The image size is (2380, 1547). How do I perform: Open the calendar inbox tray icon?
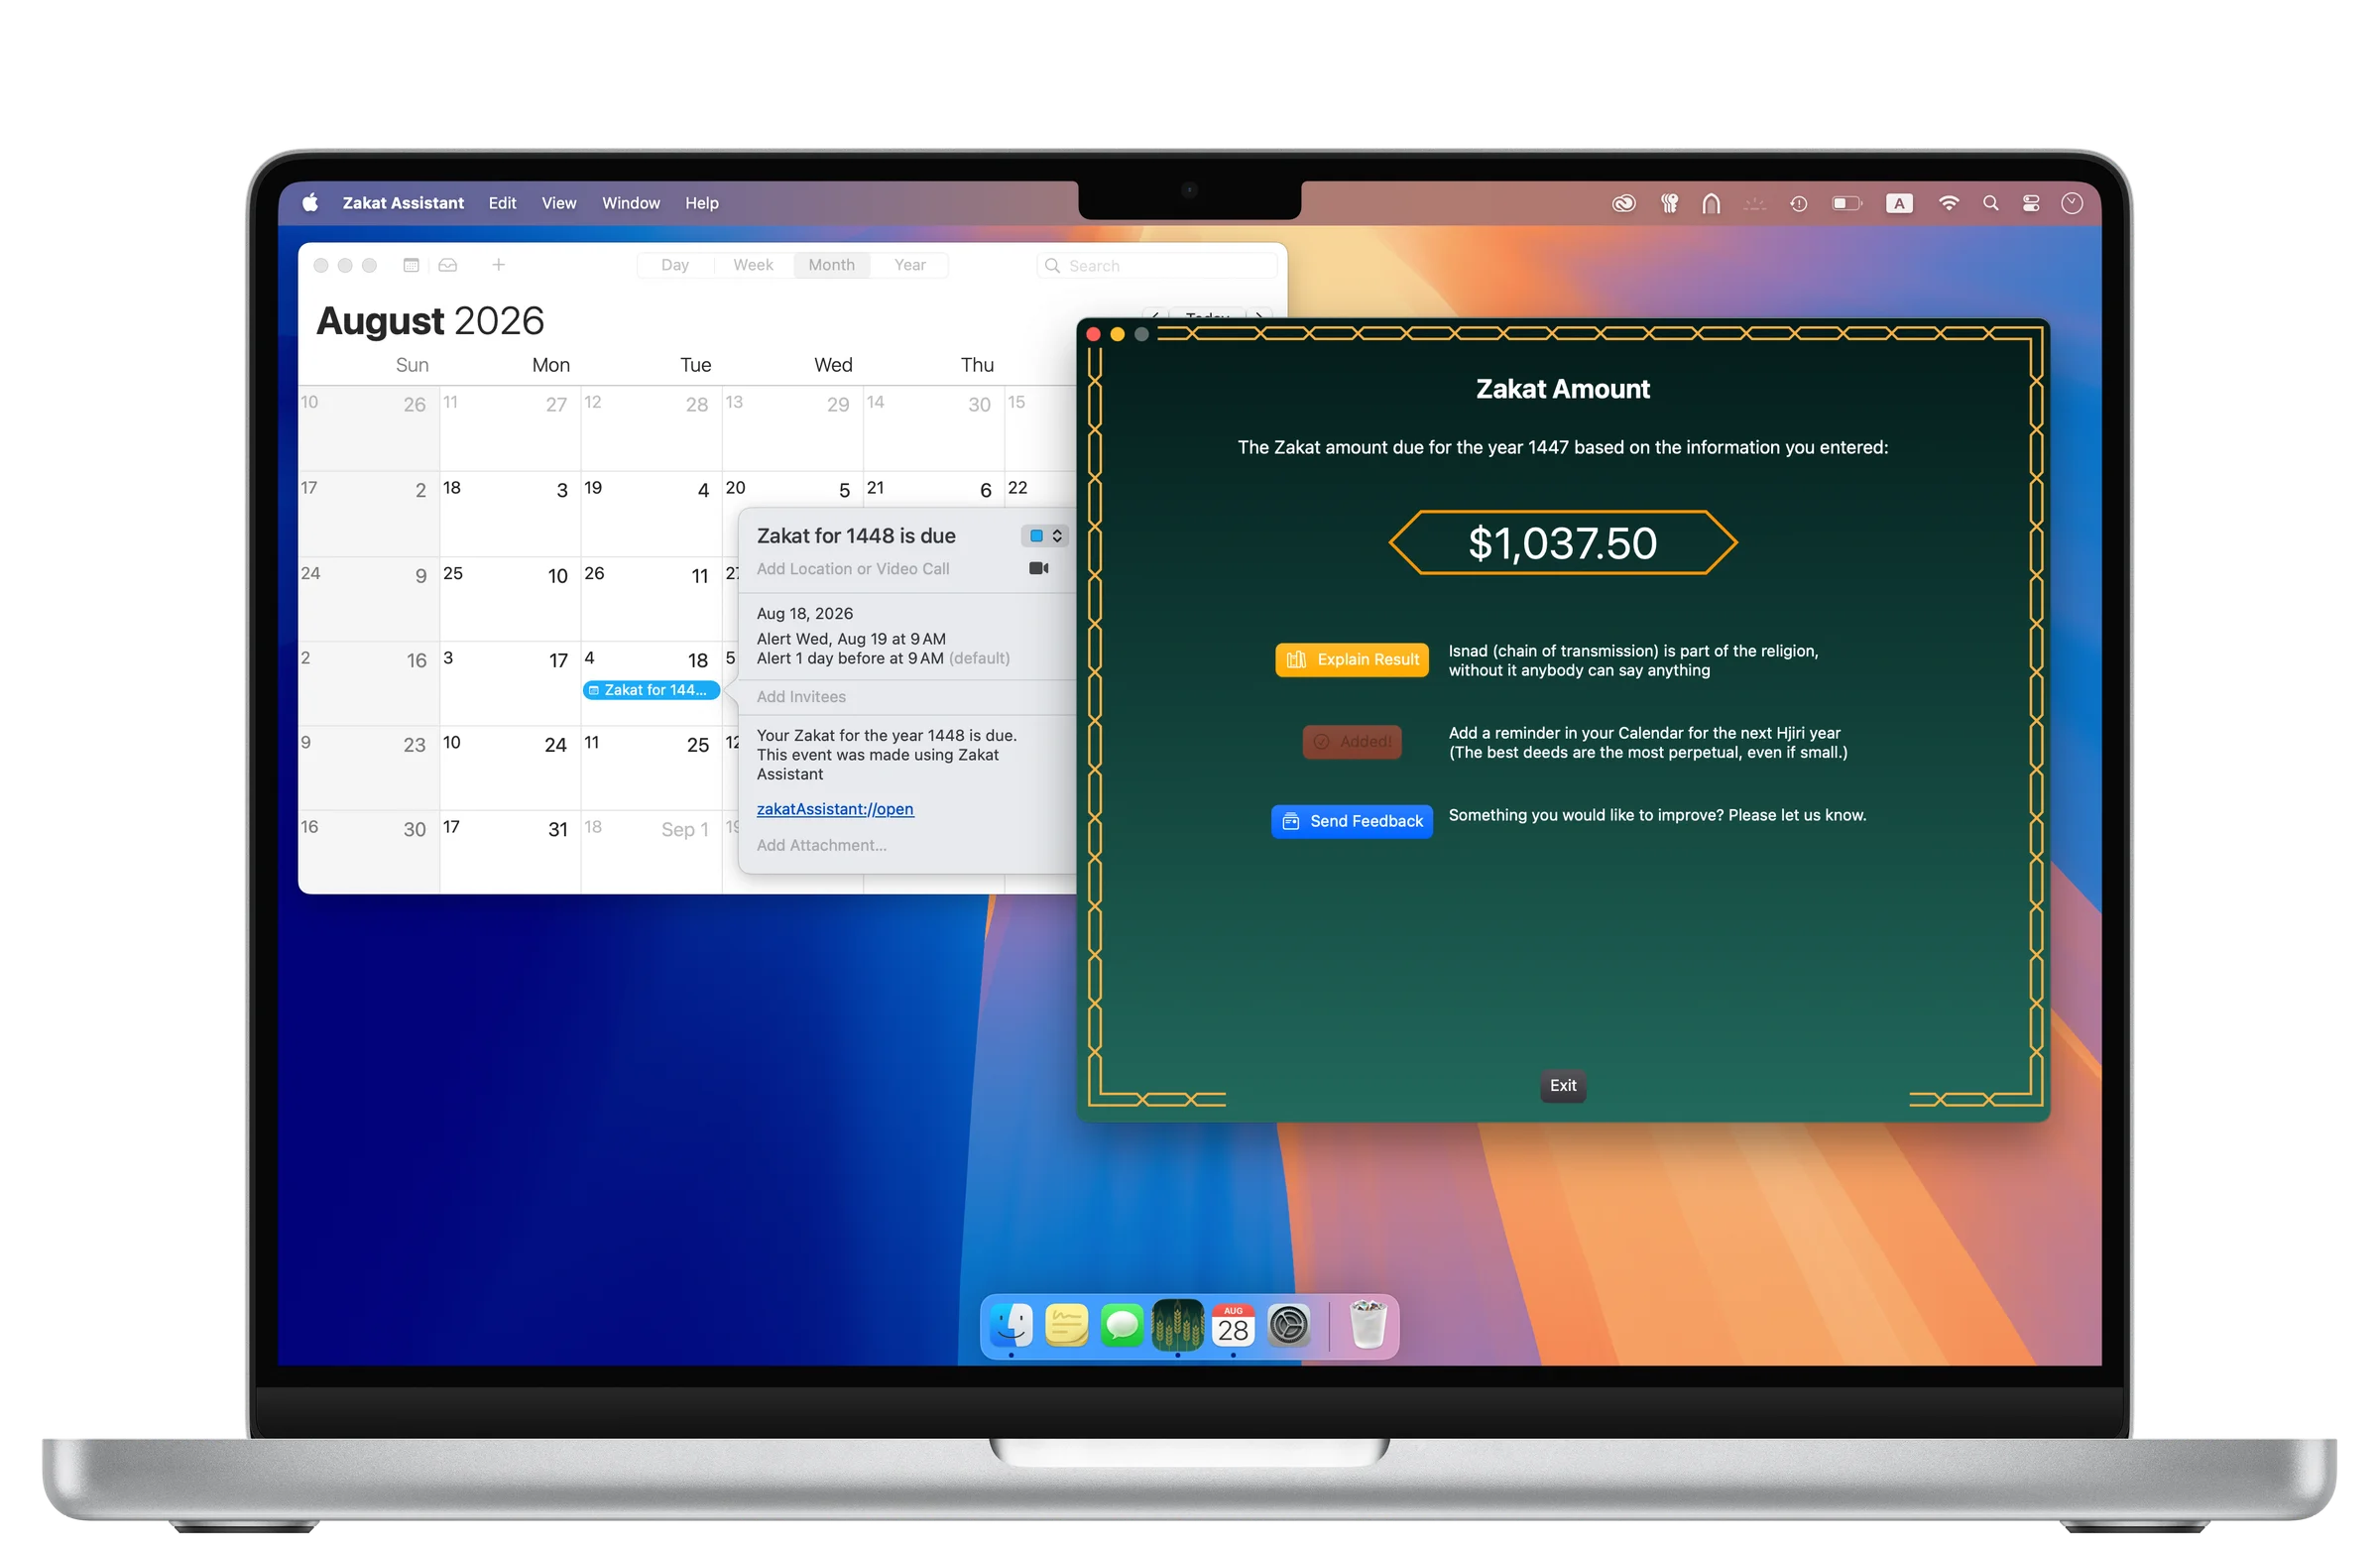[x=448, y=265]
